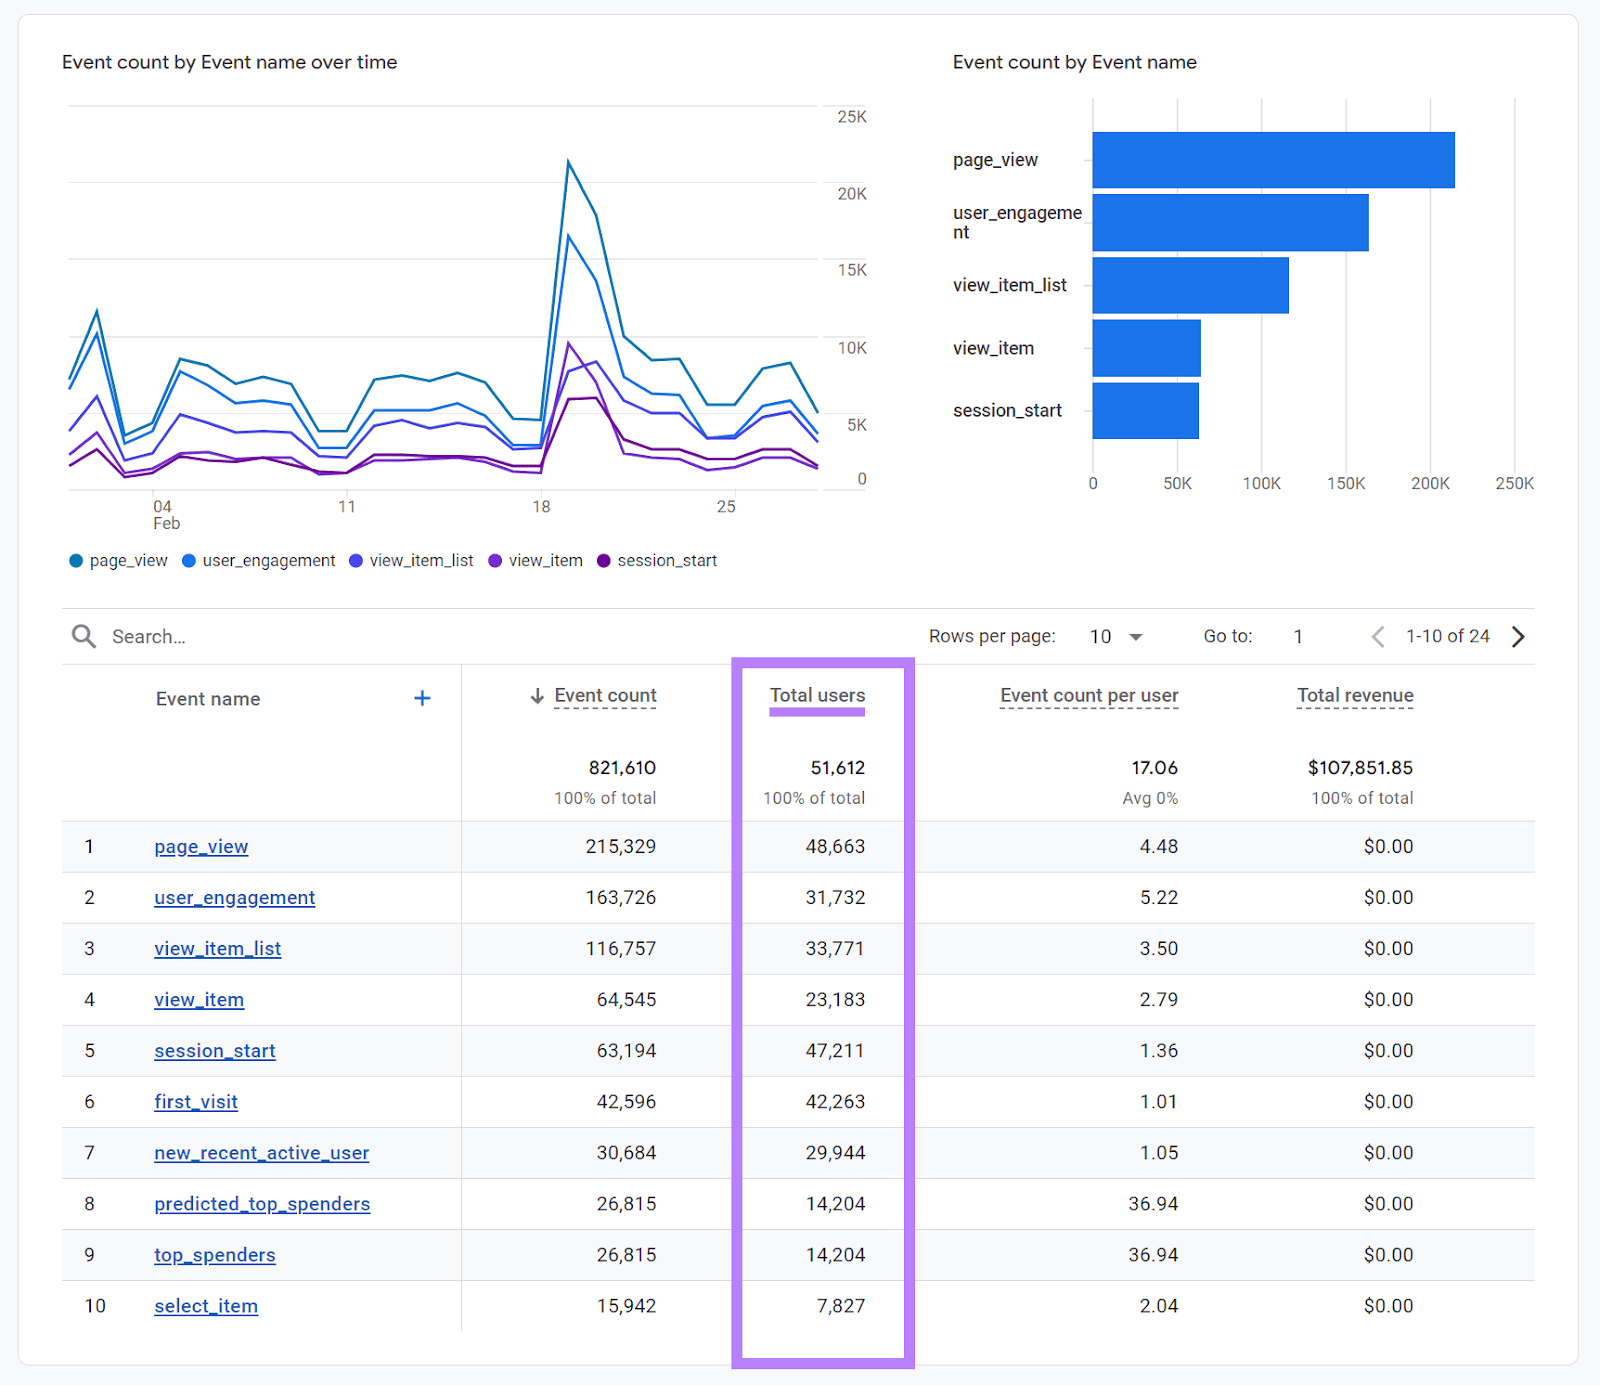Click the descending sort arrow beside Event count
The width and height of the screenshot is (1600, 1385).
(x=537, y=695)
